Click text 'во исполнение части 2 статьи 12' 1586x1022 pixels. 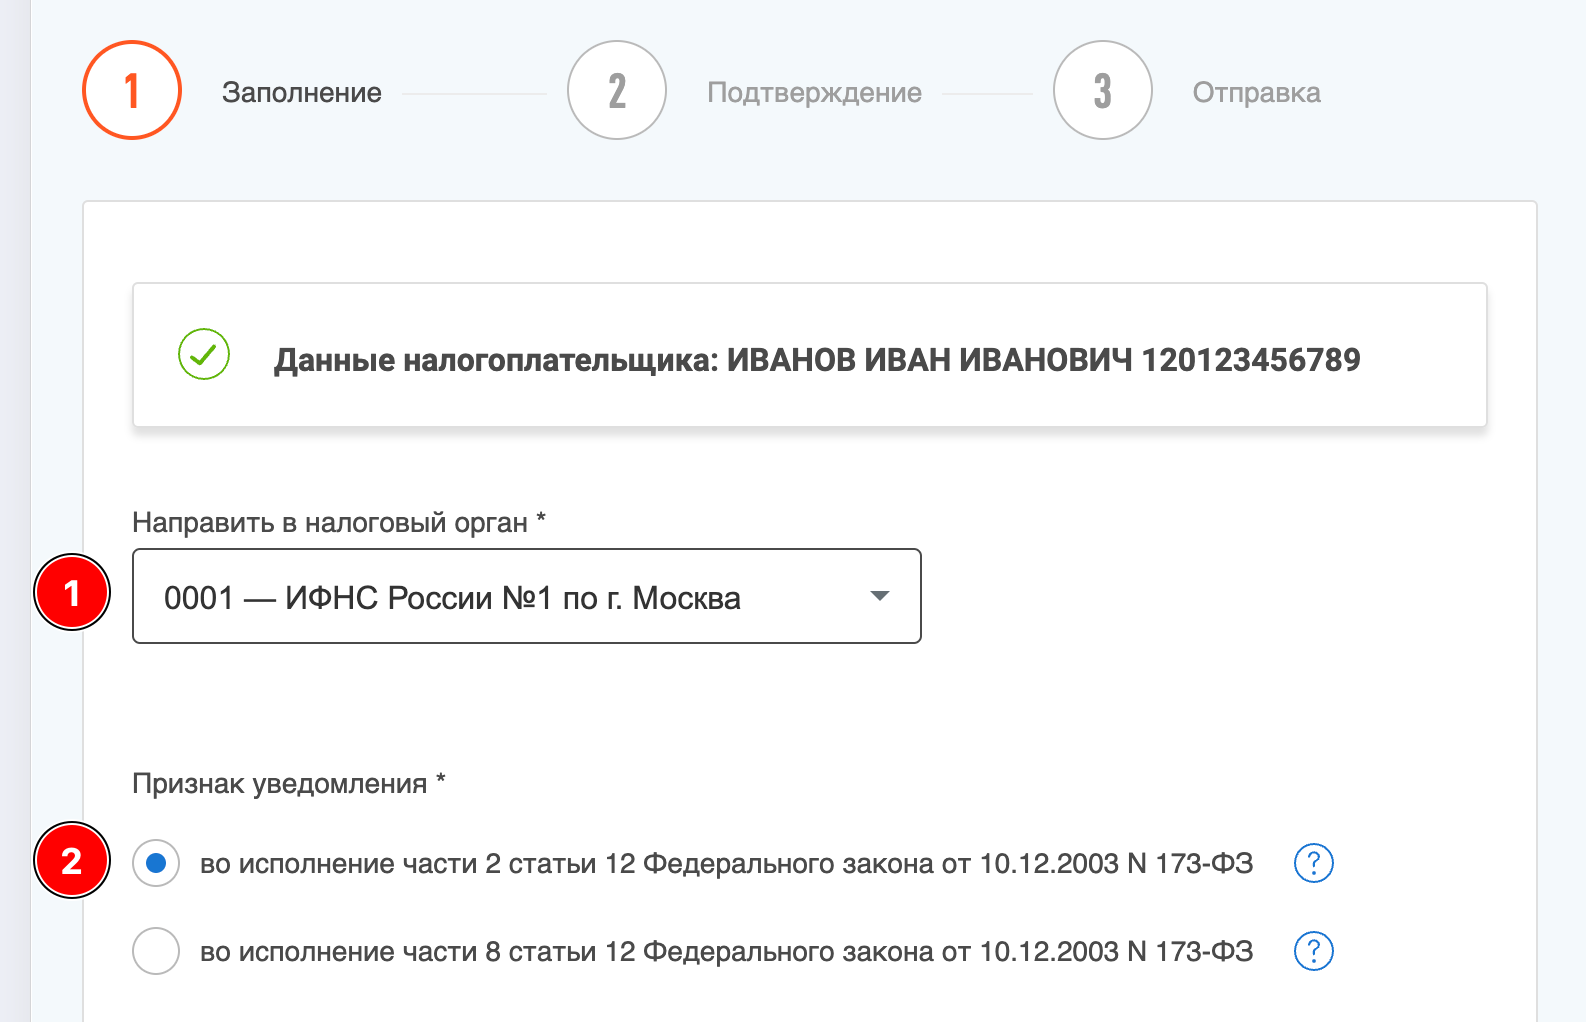point(418,864)
